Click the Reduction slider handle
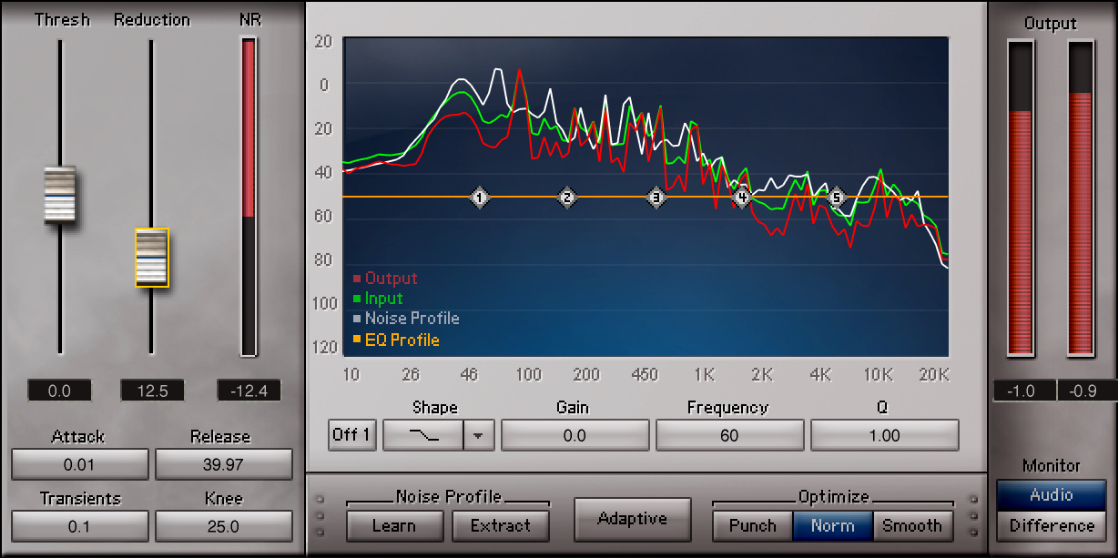 click(152, 257)
